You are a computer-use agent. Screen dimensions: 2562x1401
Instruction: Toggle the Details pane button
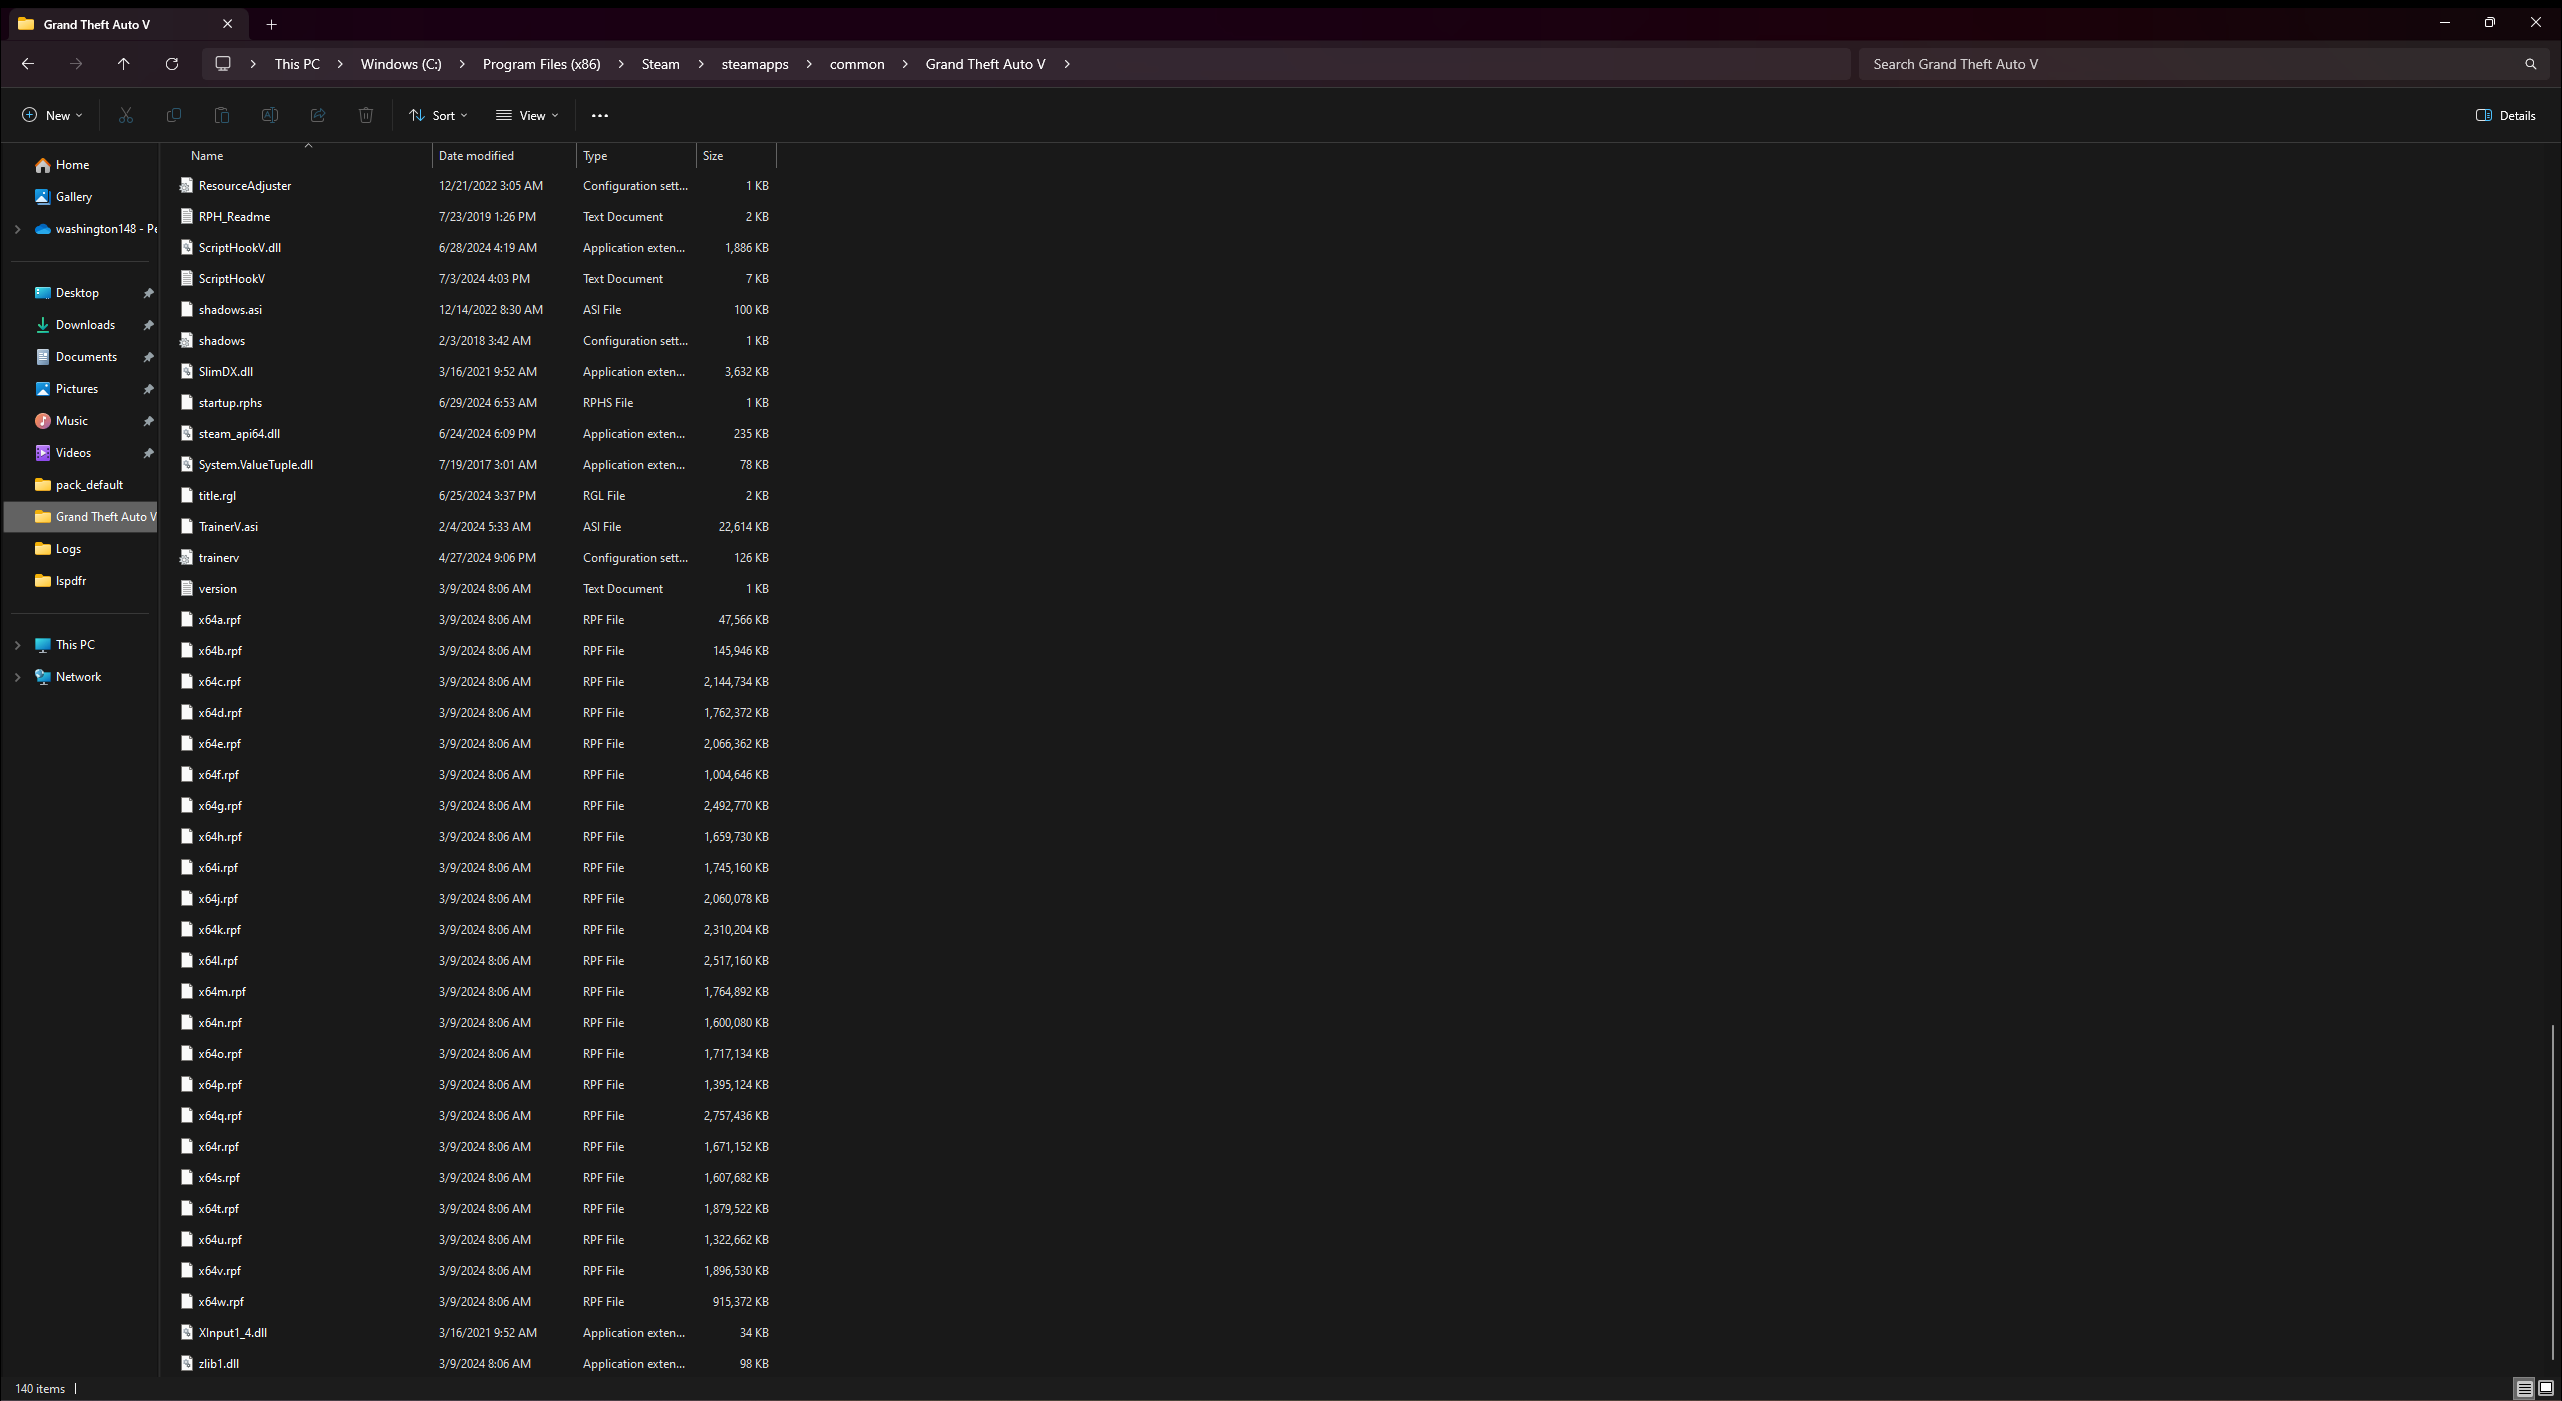pos(2506,115)
